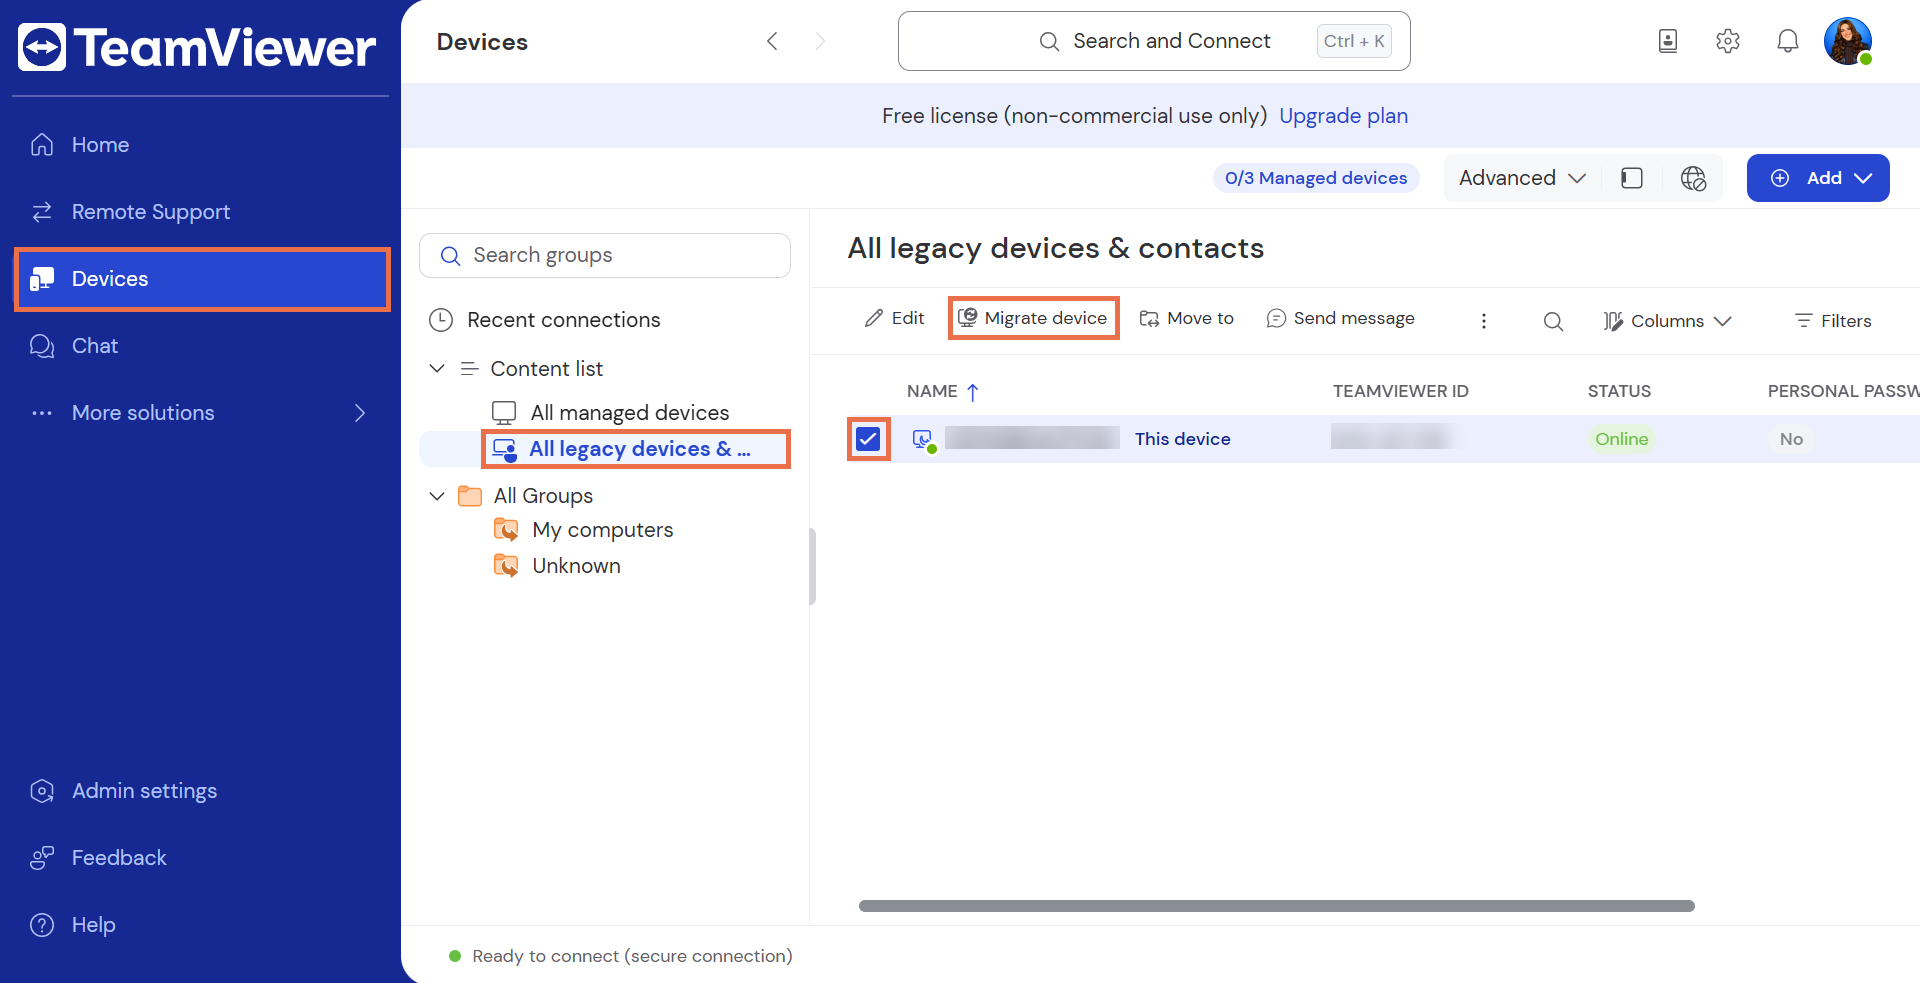Collapse the Content list tree section

(437, 369)
